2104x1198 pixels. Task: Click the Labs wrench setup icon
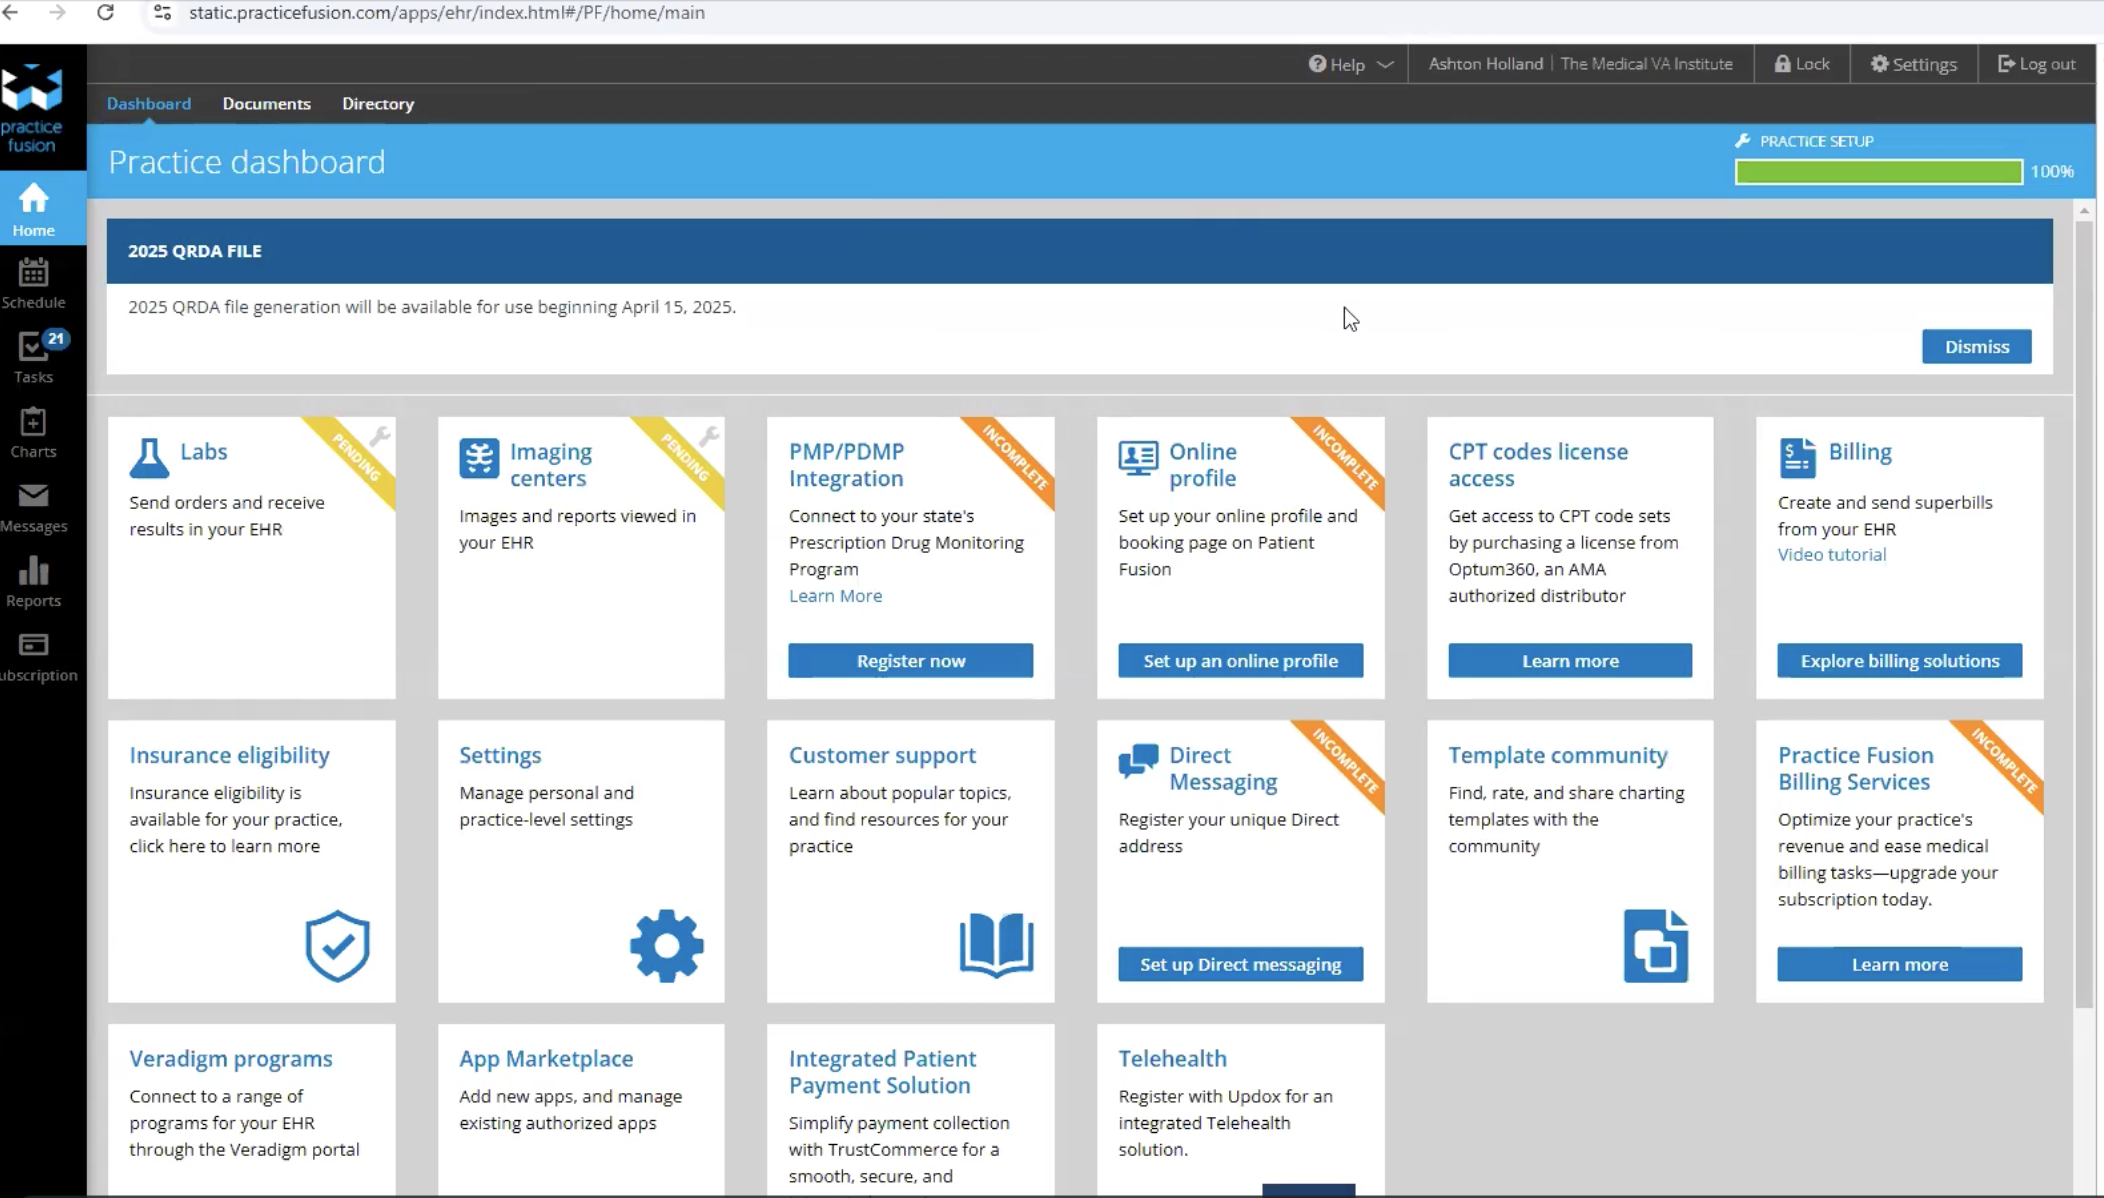pos(380,436)
